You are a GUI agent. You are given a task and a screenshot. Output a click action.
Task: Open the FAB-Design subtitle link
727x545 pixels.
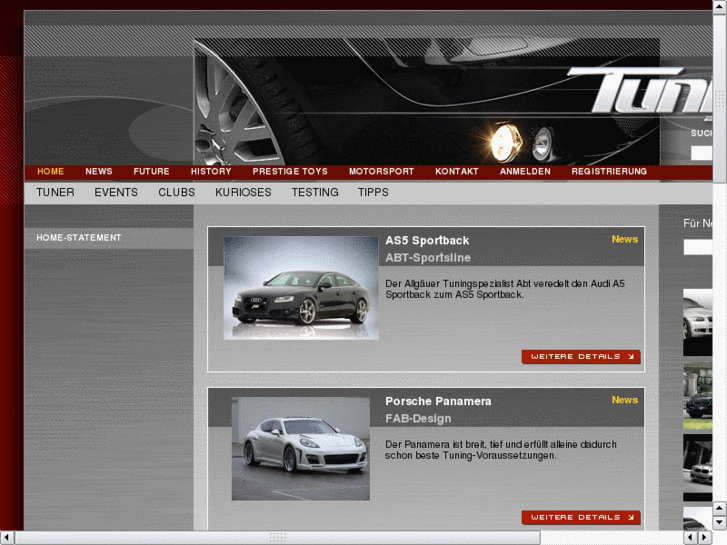(x=418, y=419)
